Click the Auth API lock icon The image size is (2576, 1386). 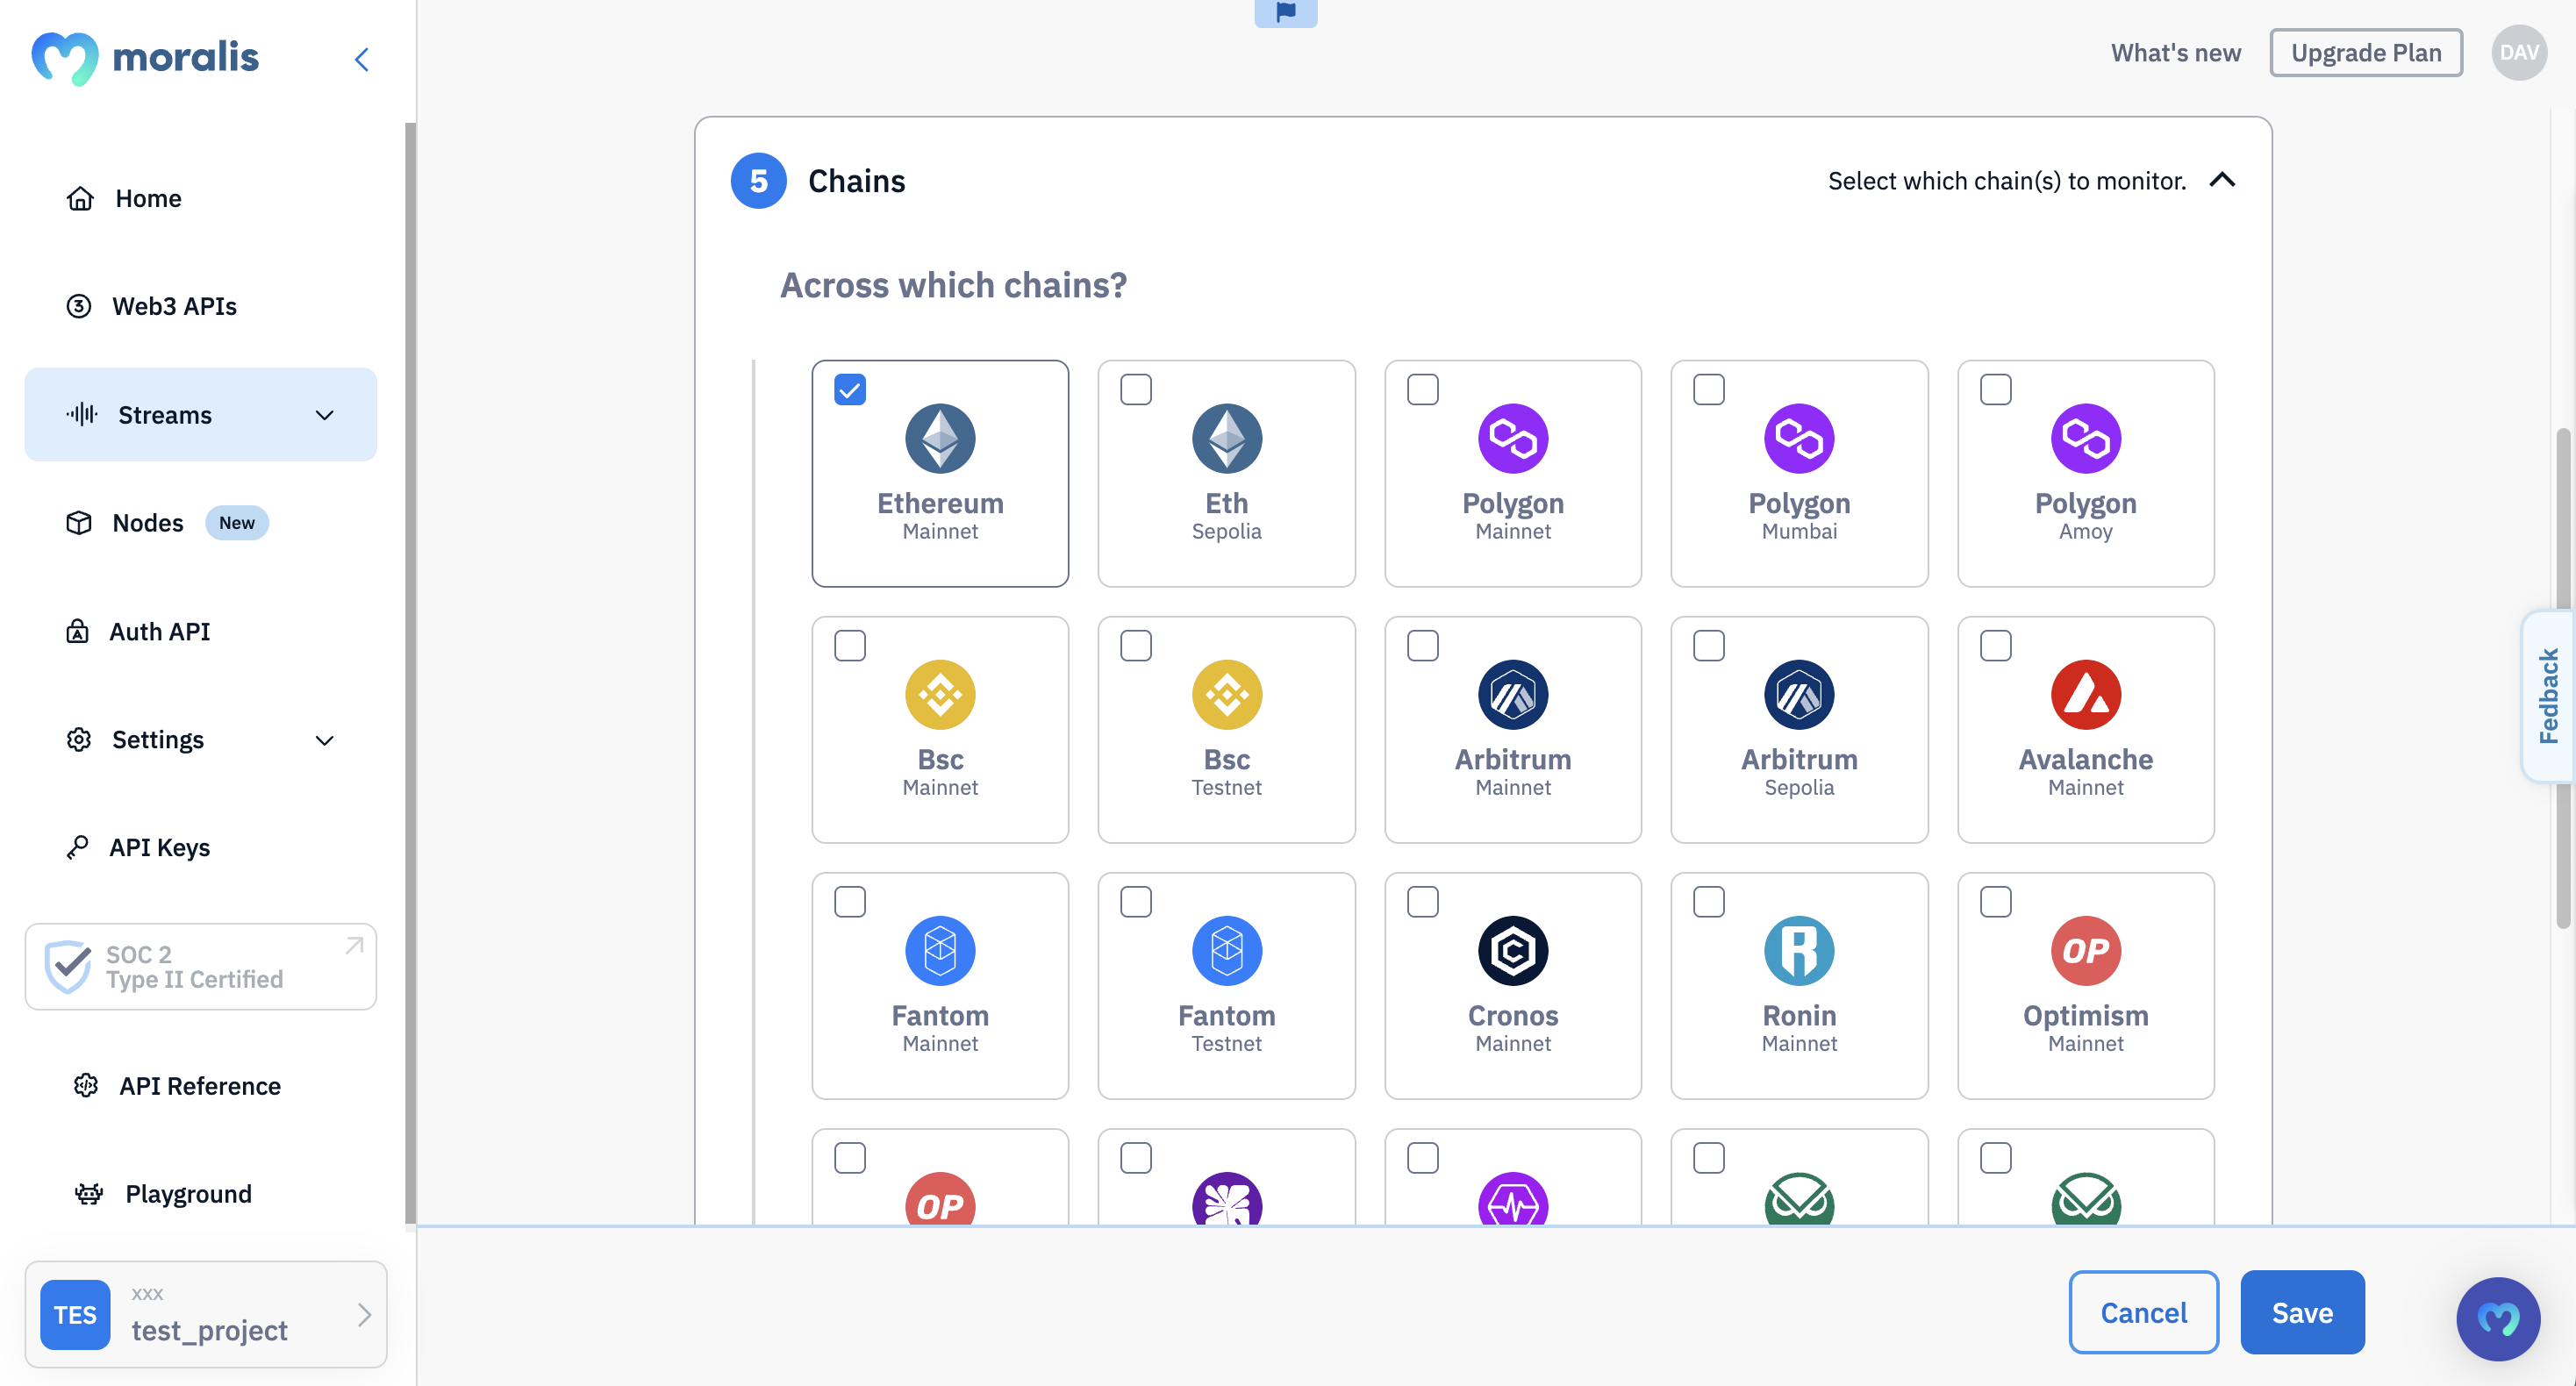(x=77, y=631)
